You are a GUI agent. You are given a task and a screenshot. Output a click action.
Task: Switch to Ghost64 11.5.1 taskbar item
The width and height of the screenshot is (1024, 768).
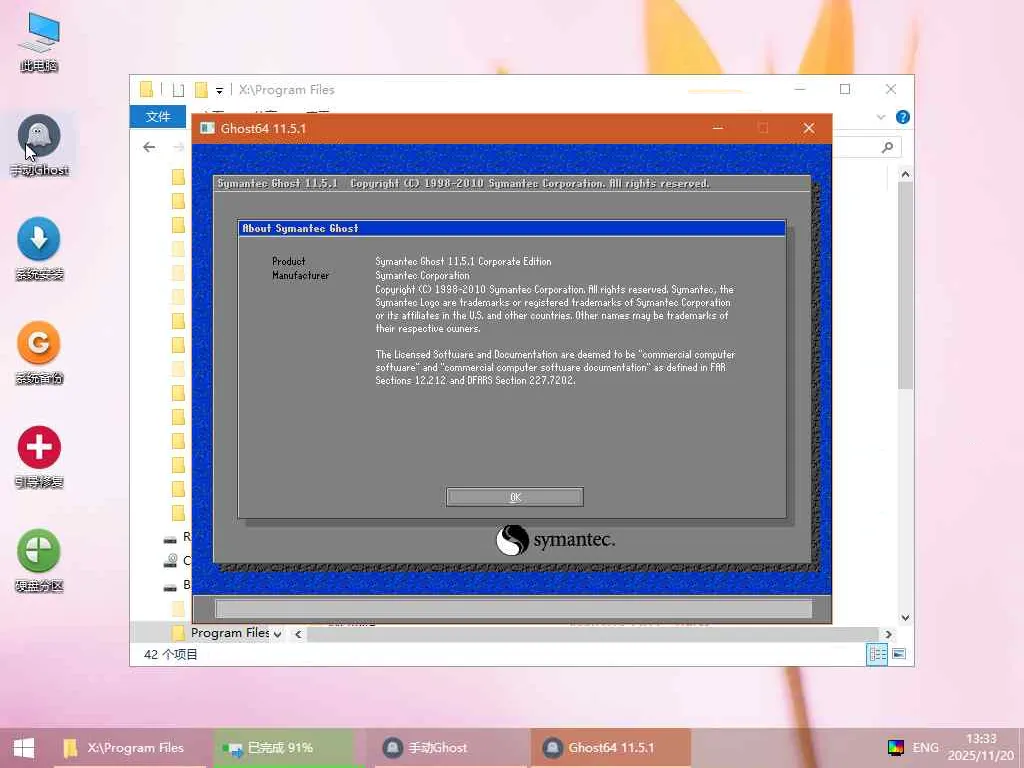611,748
